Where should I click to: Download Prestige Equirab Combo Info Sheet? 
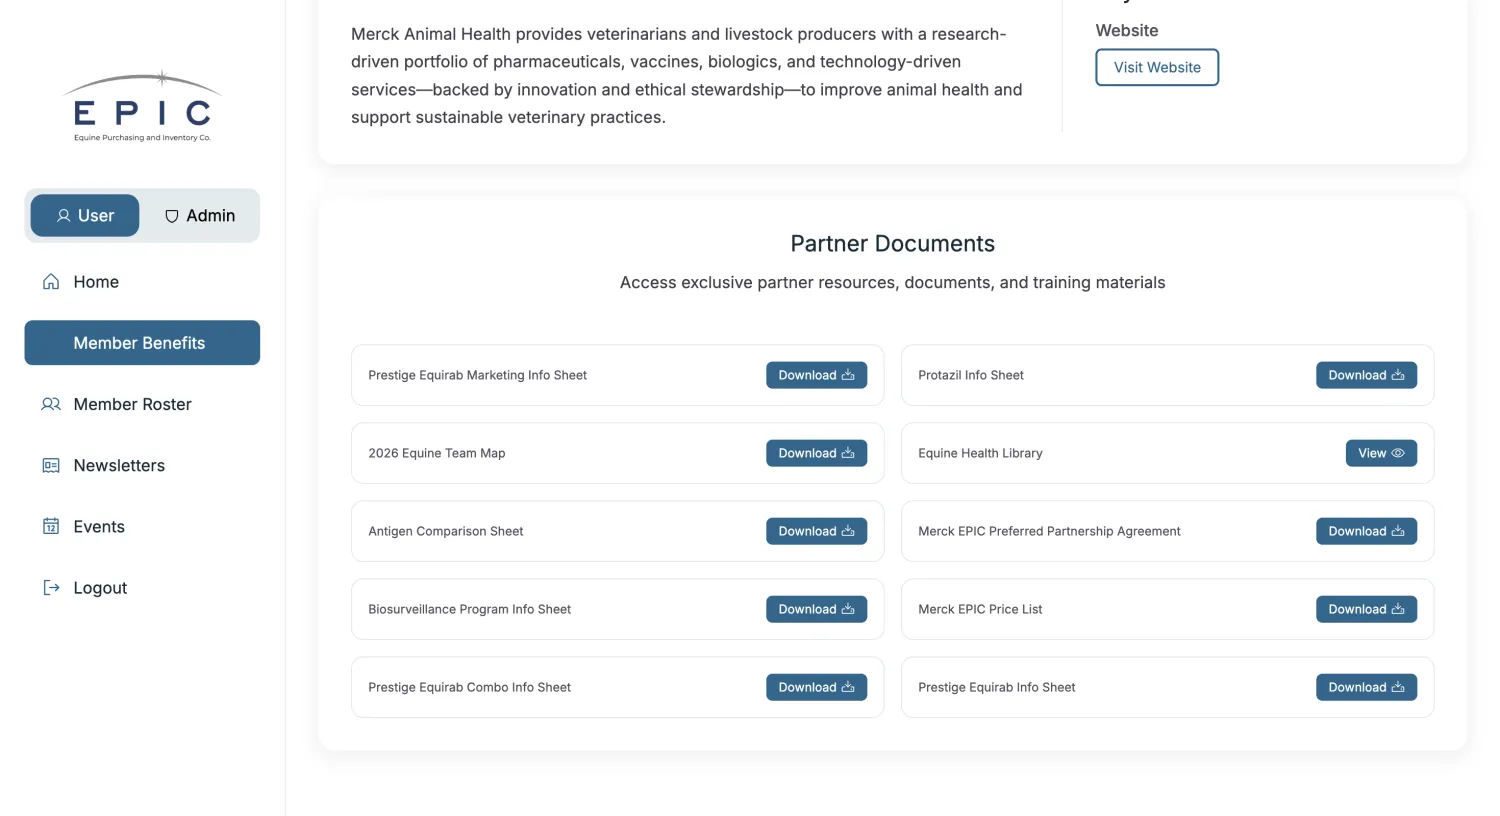tap(816, 687)
